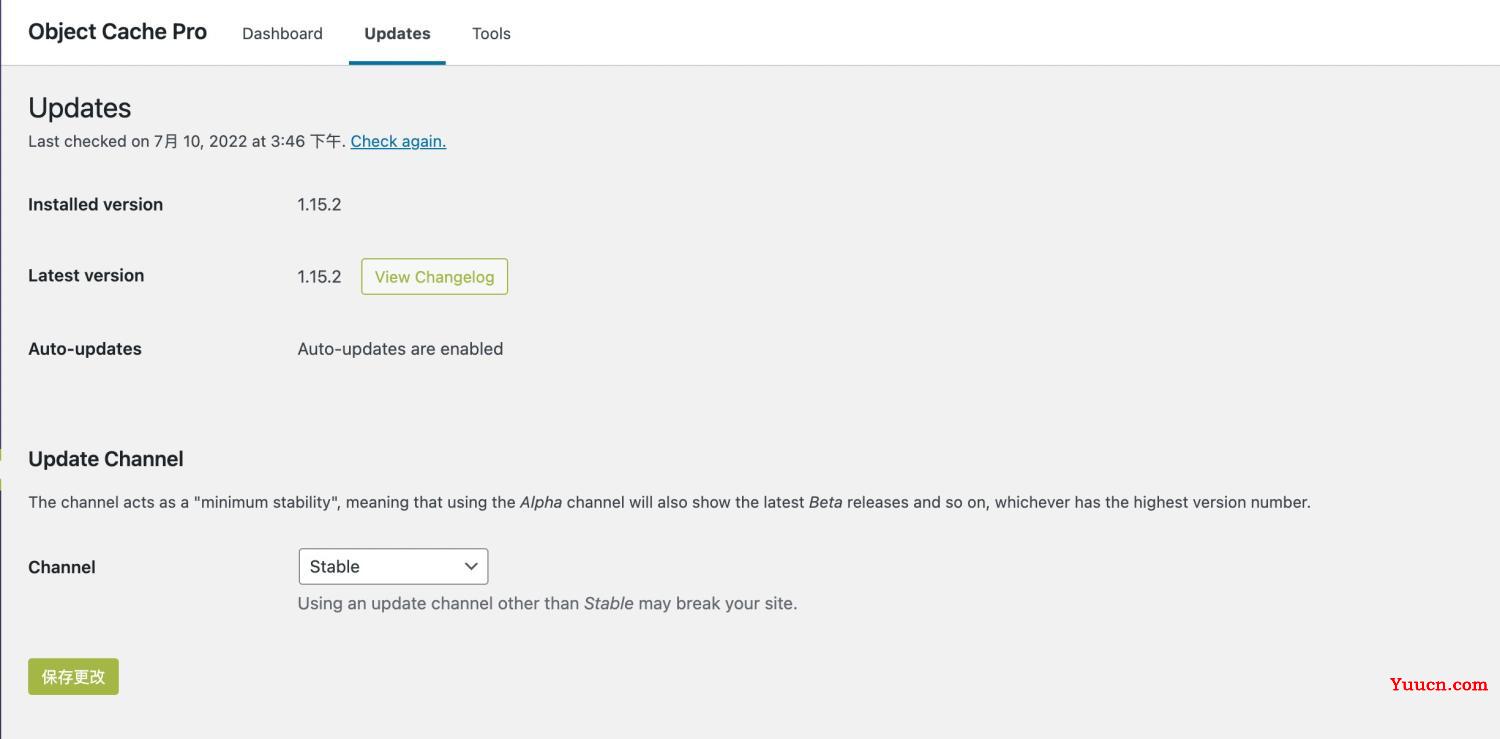Image resolution: width=1500 pixels, height=739 pixels.
Task: Click latest version number beside View Changelog
Action: tap(319, 277)
